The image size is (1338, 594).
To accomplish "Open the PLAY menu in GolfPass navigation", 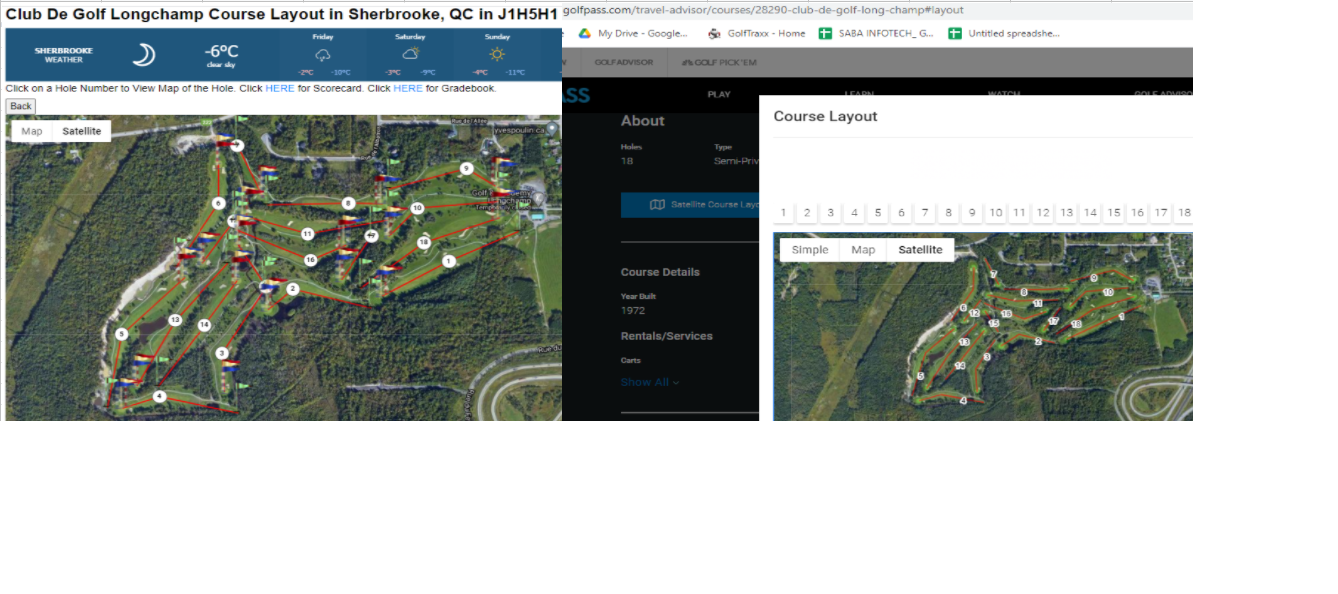I will coord(719,94).
